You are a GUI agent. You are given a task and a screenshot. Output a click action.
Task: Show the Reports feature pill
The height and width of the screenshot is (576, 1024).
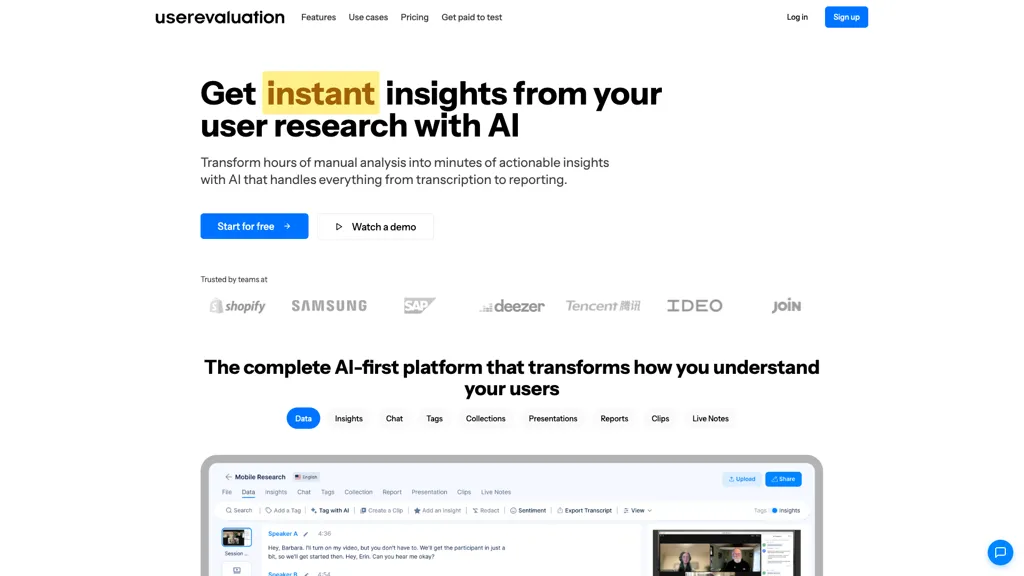(x=615, y=419)
